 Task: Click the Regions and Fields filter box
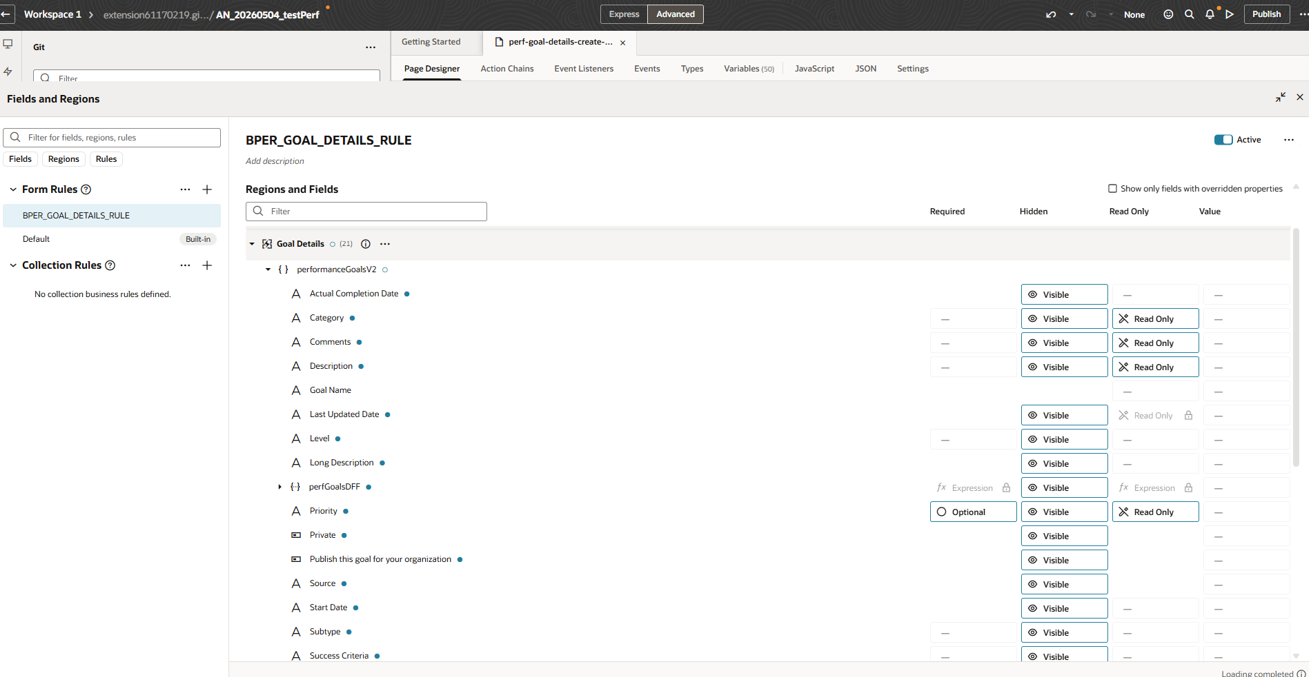(366, 211)
